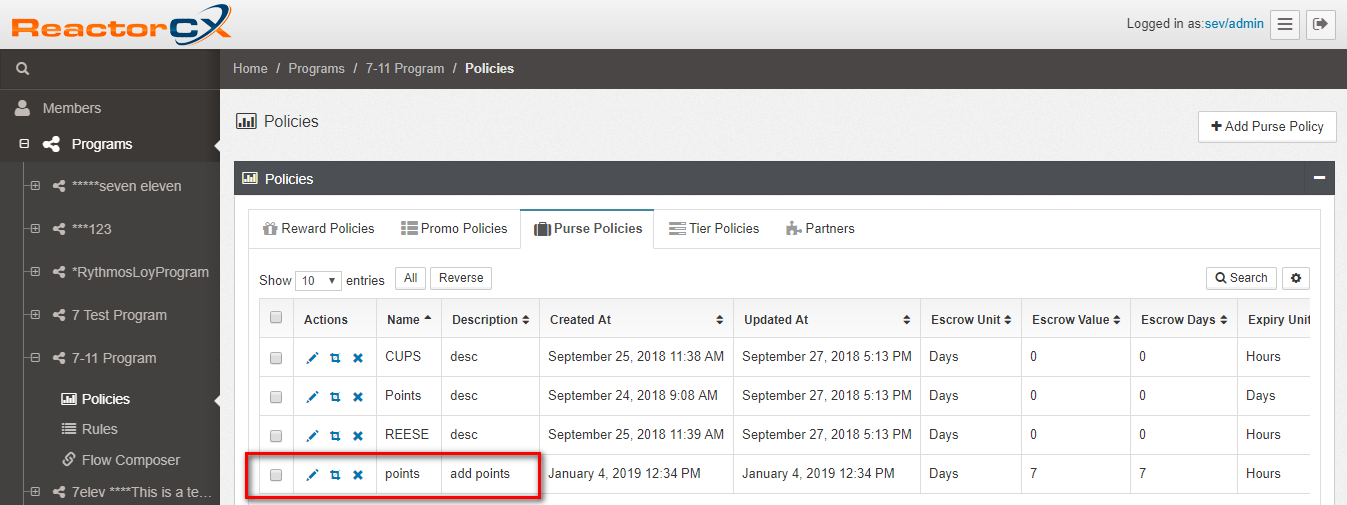Image resolution: width=1347 pixels, height=505 pixels.
Task: Check the box for the REESE policy
Action: pyautogui.click(x=276, y=435)
